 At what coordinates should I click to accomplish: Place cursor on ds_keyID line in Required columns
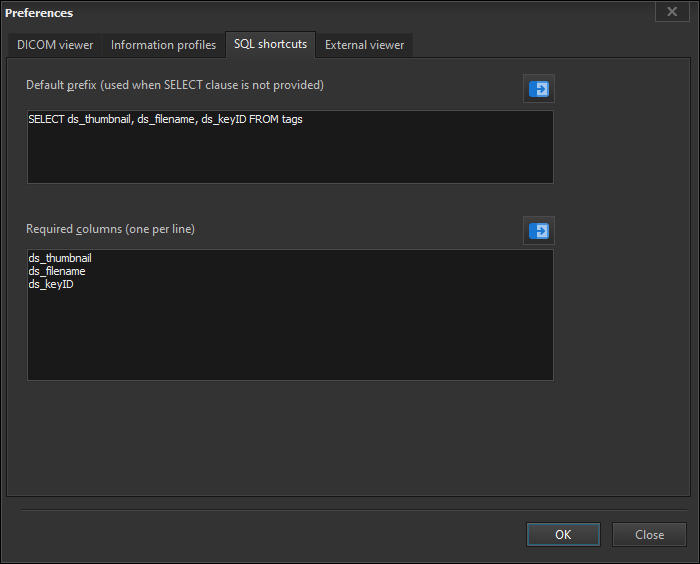[x=51, y=284]
